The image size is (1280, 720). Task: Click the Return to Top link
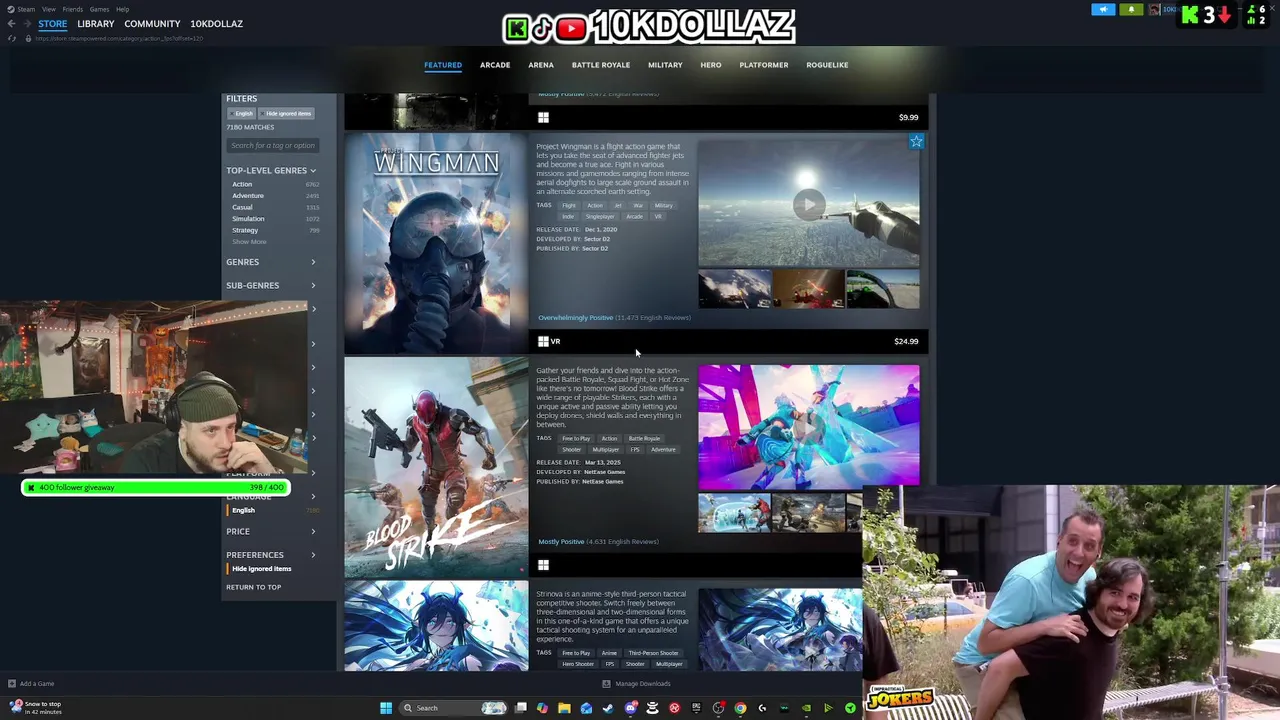254,587
